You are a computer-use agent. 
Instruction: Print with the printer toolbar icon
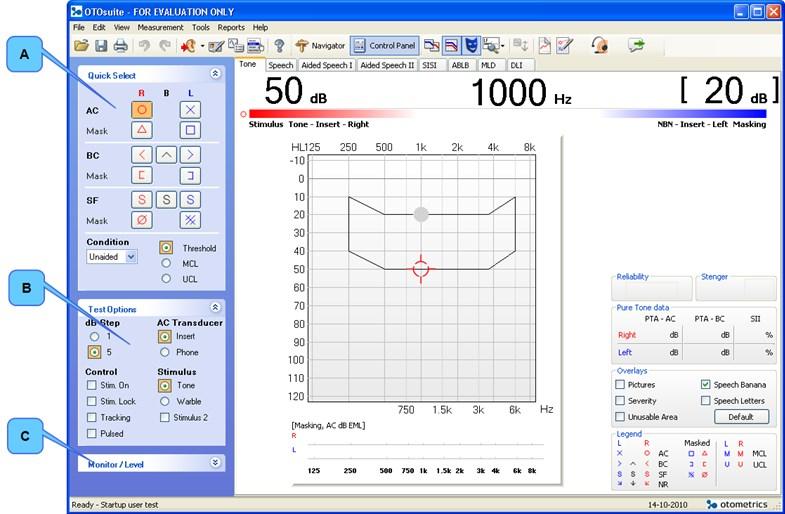pyautogui.click(x=121, y=46)
